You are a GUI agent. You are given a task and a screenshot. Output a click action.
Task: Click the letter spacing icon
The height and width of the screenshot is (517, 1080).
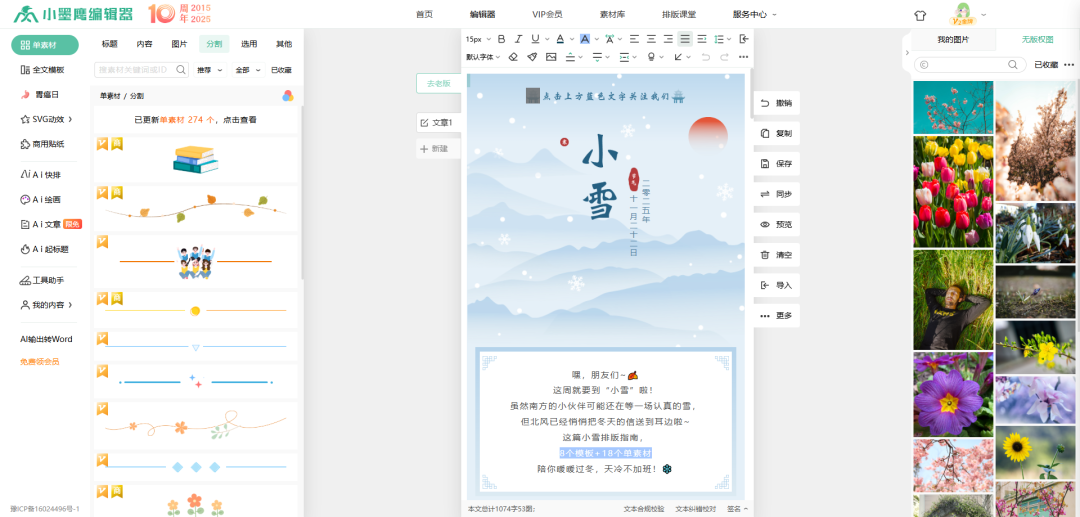[x=610, y=39]
